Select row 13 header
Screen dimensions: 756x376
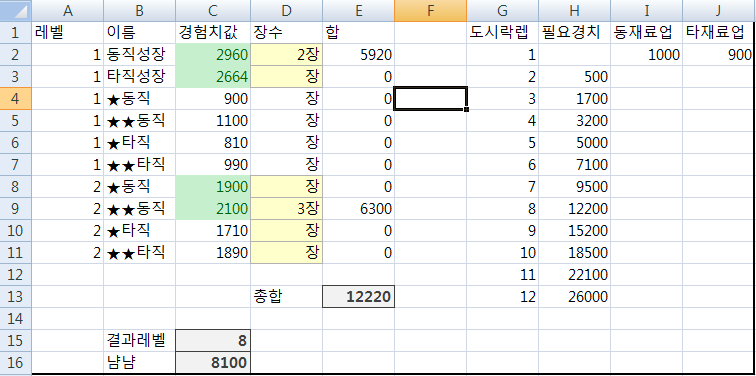point(16,296)
